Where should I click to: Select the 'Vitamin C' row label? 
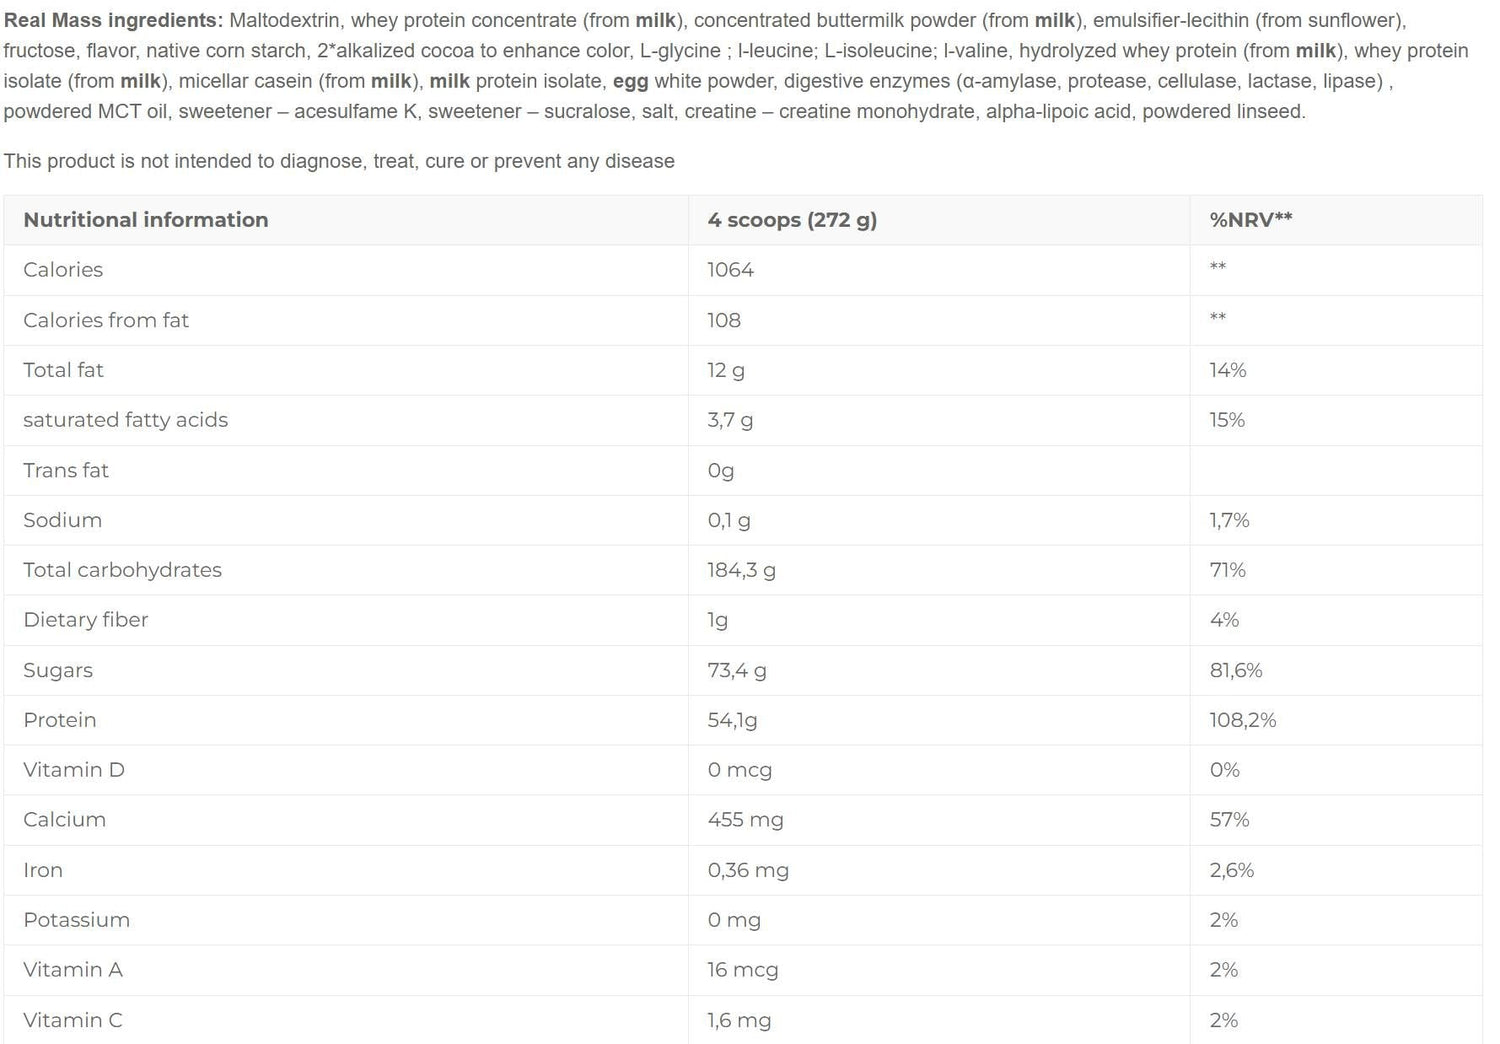tap(73, 1020)
